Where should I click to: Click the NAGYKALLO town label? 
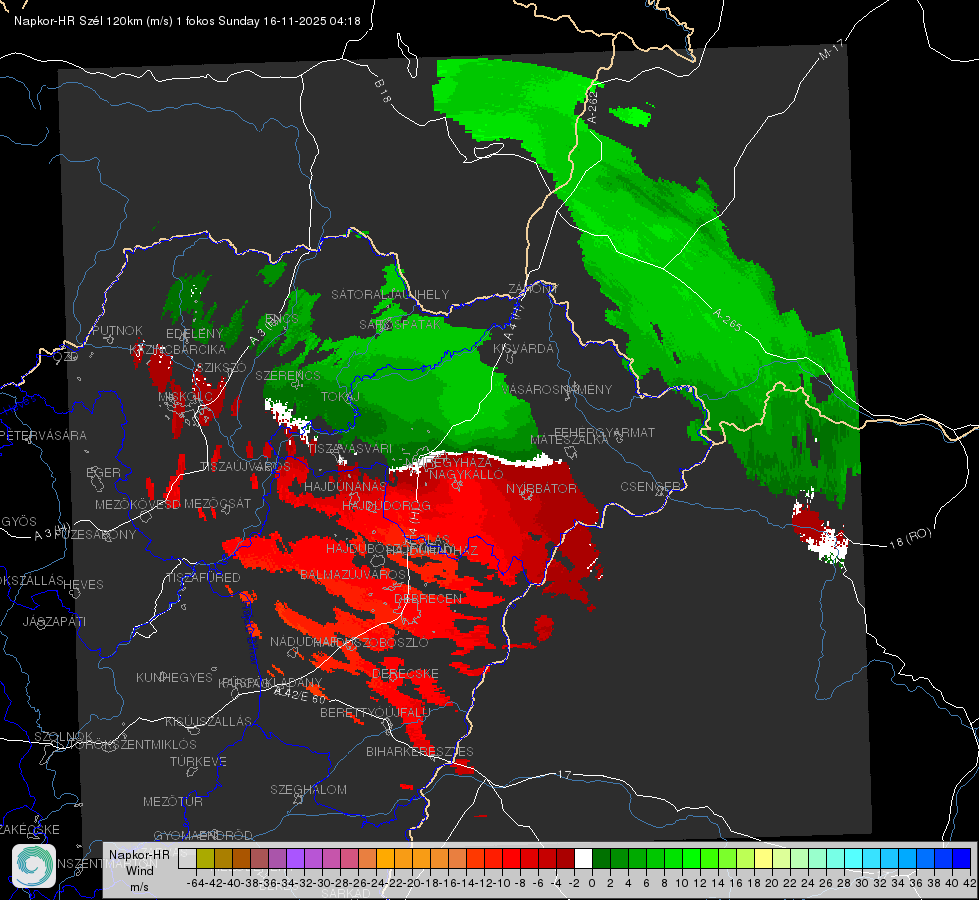(x=466, y=475)
